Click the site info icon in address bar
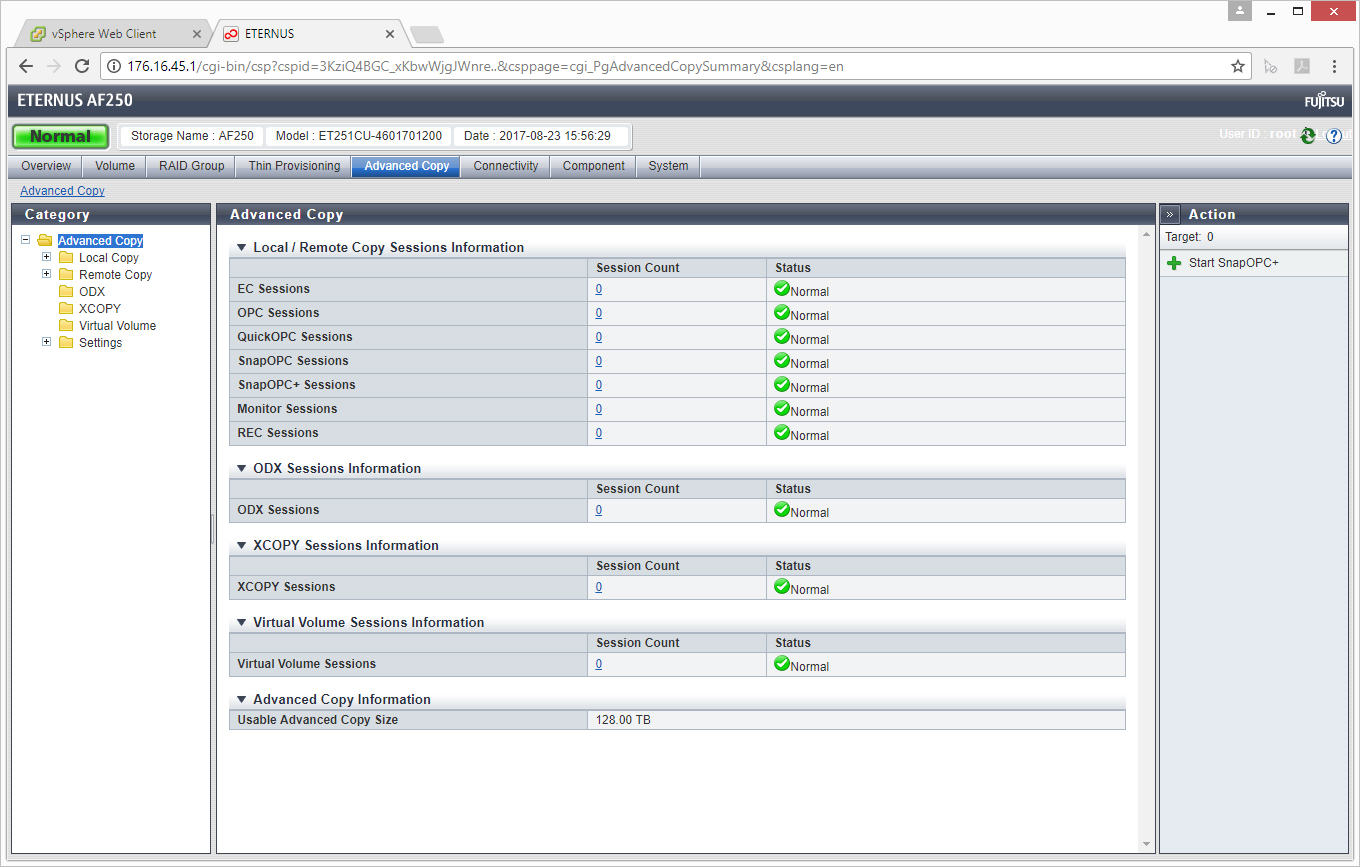1360x867 pixels. click(115, 67)
